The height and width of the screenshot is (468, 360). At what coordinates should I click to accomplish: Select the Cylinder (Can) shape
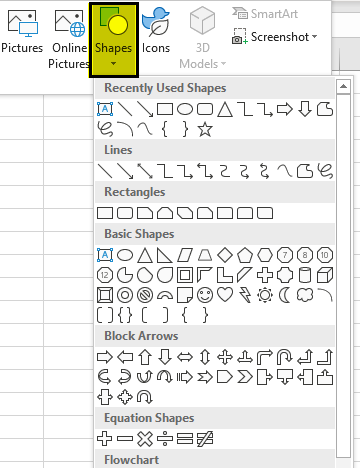tap(305, 275)
